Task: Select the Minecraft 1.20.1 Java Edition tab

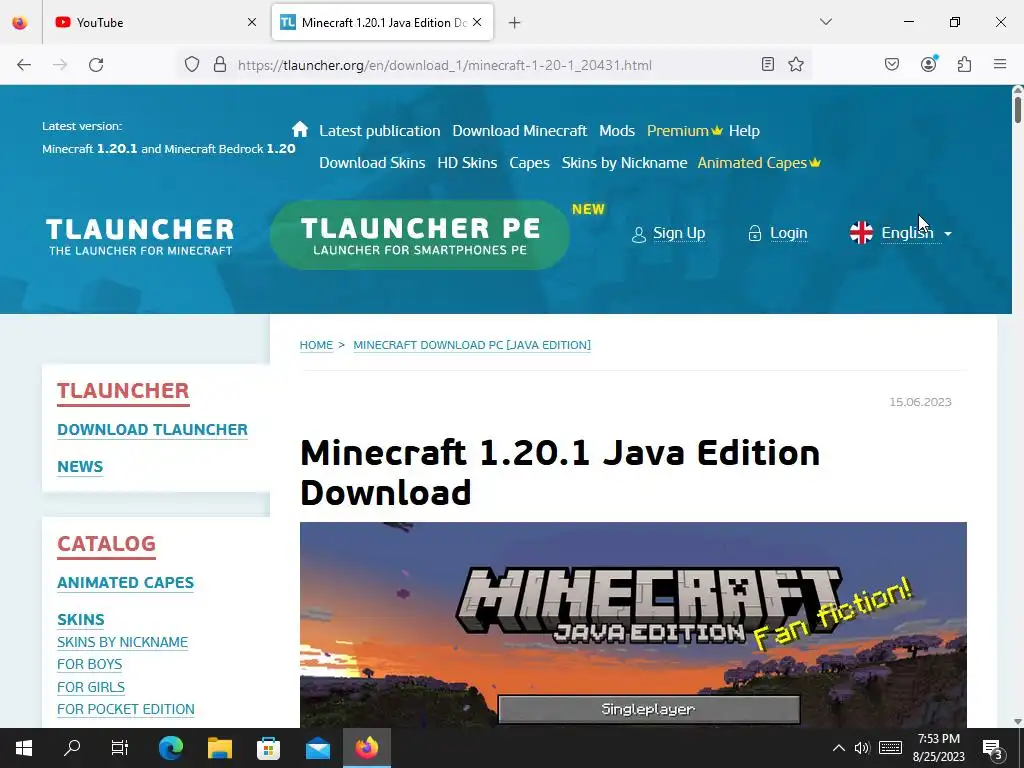Action: click(x=383, y=22)
